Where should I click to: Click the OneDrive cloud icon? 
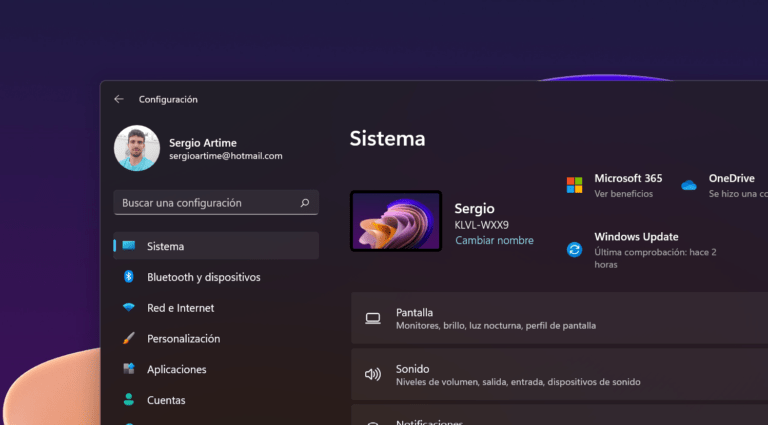(689, 185)
